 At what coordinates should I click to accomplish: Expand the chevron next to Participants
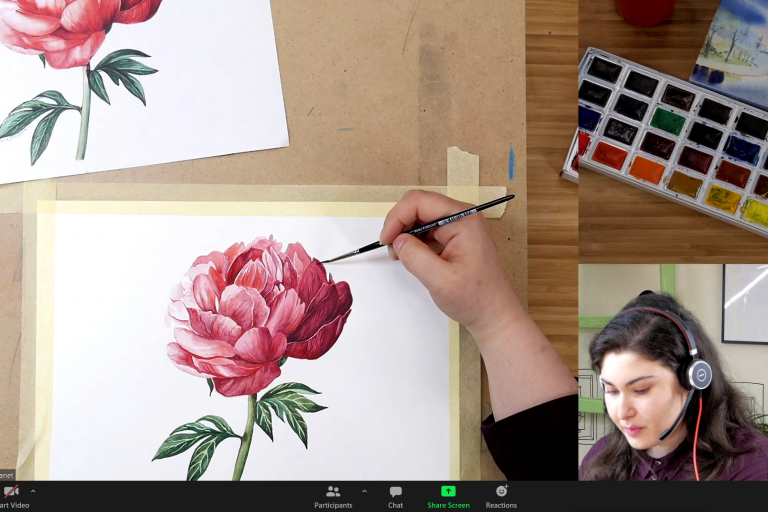[x=364, y=491]
